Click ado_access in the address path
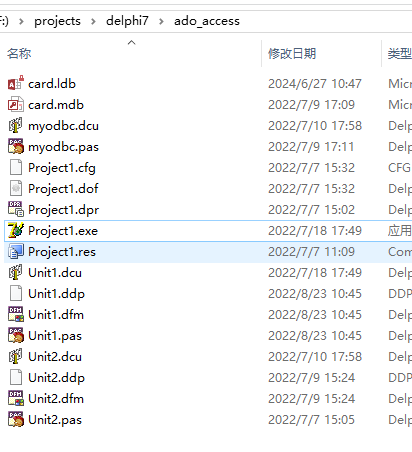The image size is (412, 452). pyautogui.click(x=207, y=21)
